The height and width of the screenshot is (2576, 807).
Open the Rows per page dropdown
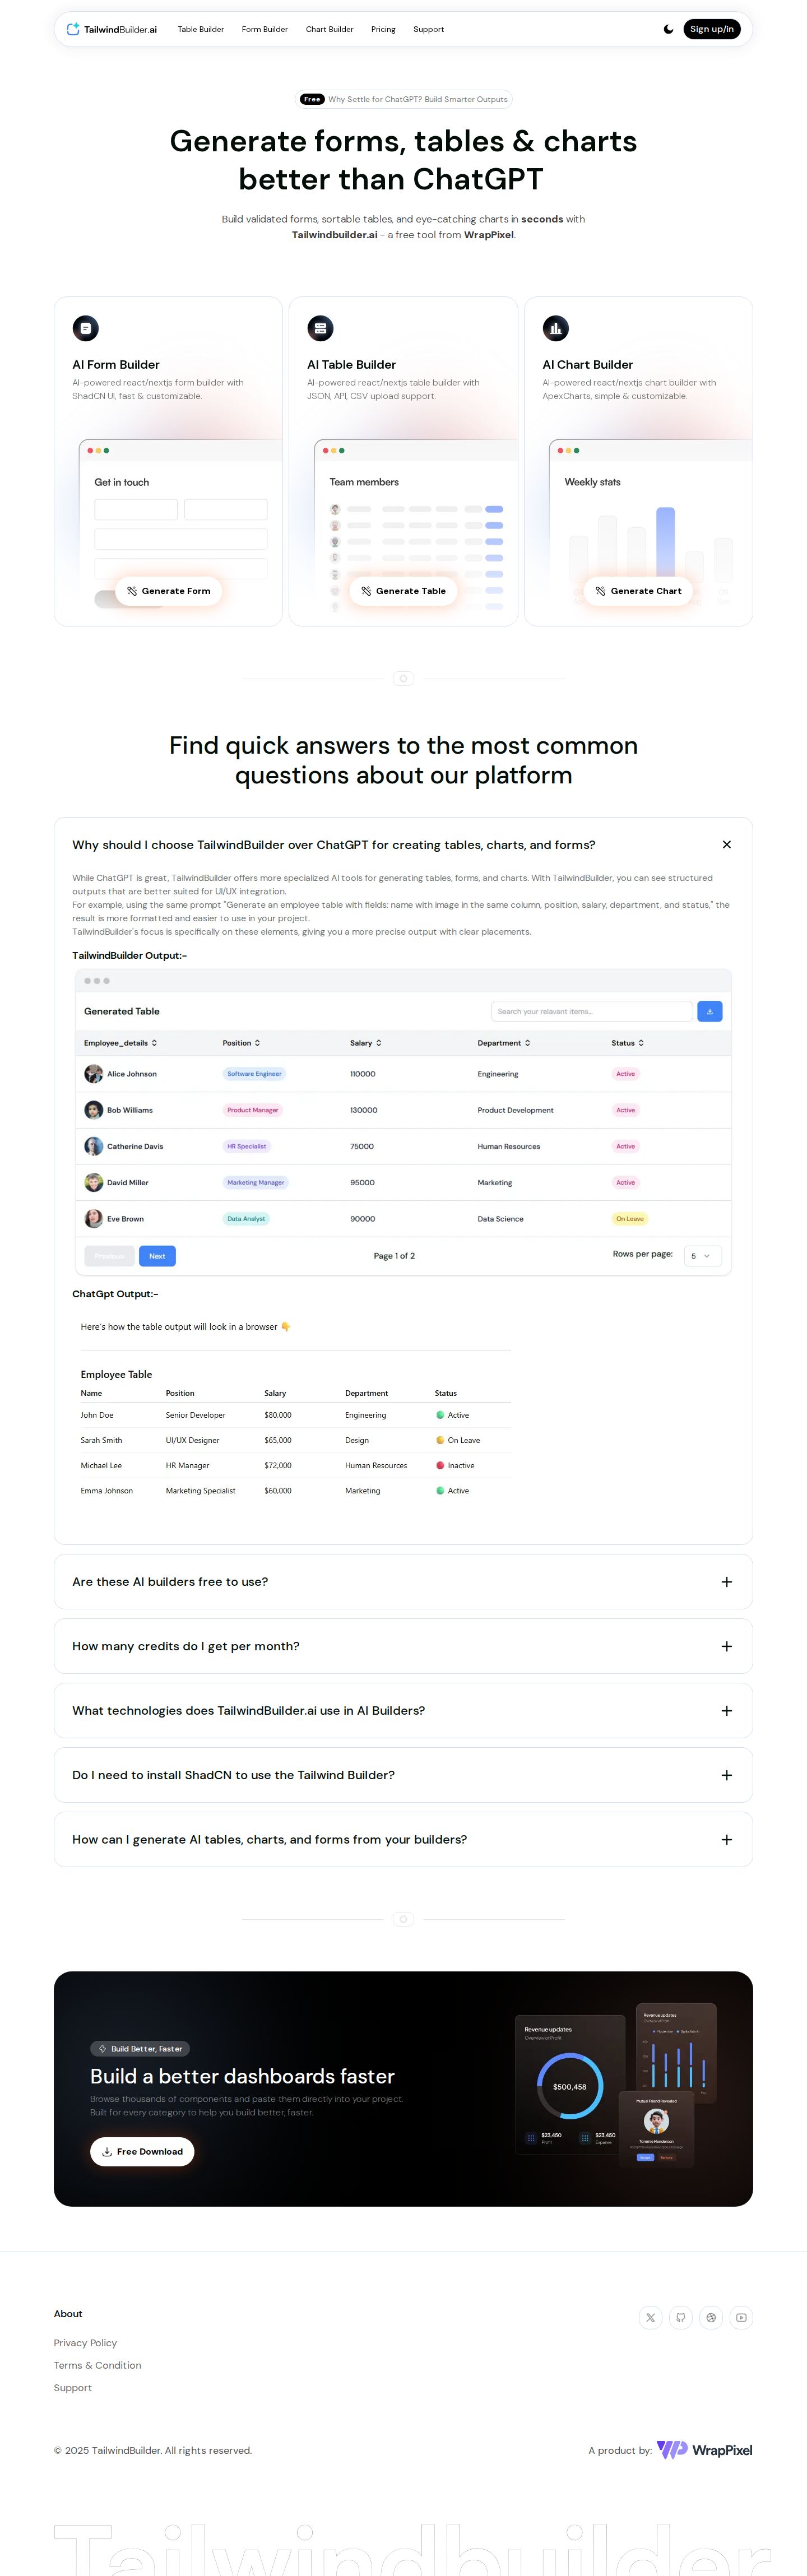pos(702,1256)
